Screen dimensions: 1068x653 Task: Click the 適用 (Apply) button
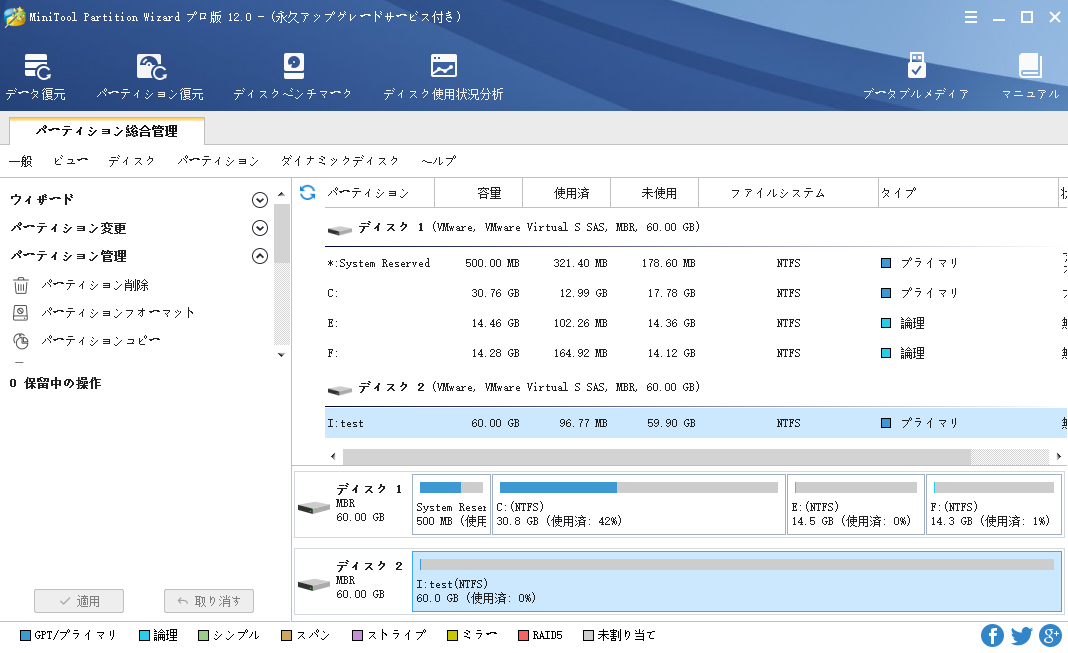click(x=79, y=601)
